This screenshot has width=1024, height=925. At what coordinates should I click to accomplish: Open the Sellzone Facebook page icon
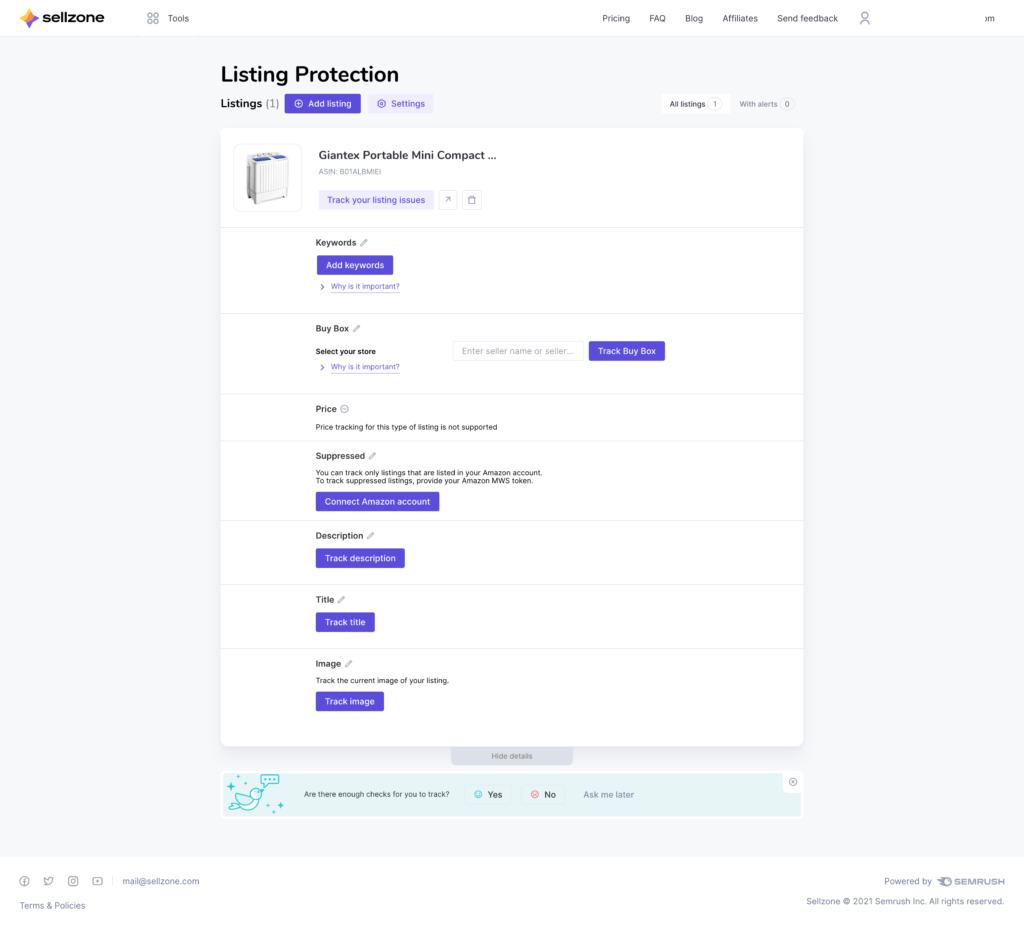click(x=25, y=881)
